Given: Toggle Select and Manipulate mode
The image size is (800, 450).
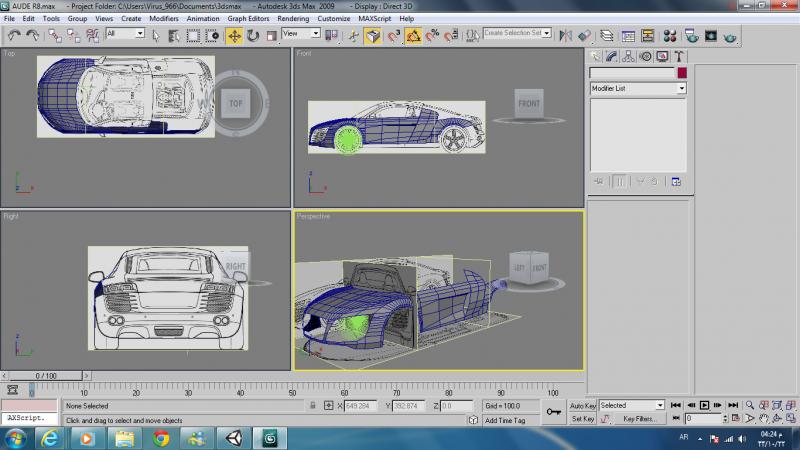Looking at the screenshot, I should pos(354,36).
